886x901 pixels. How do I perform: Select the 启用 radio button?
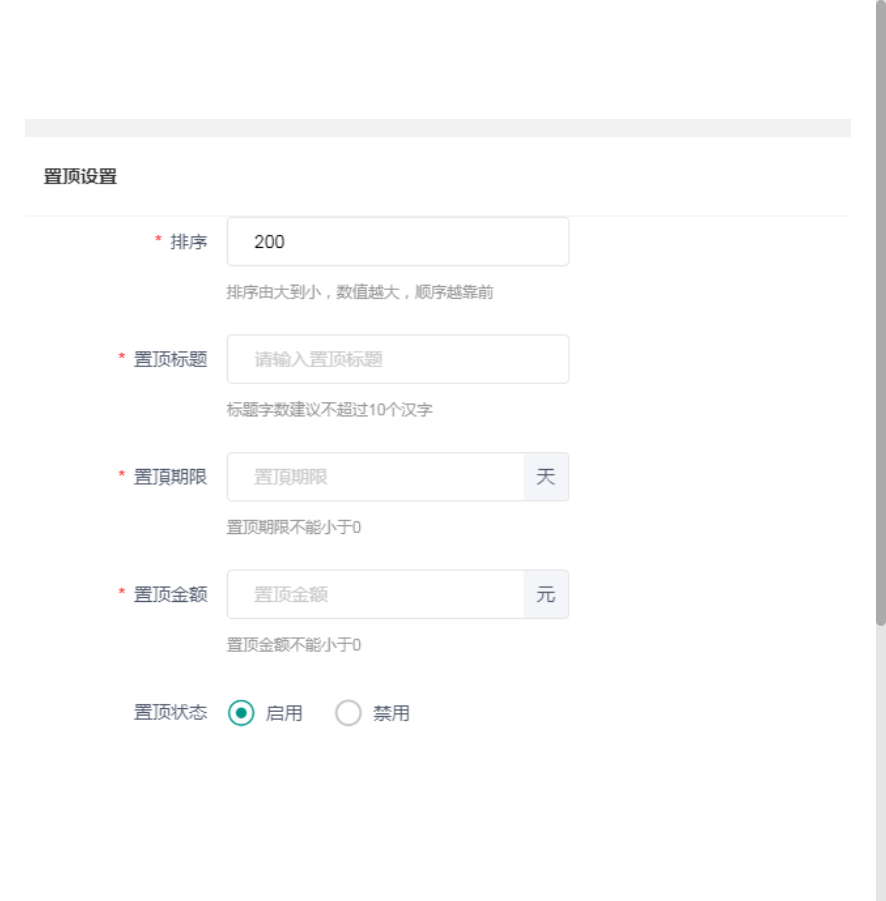coord(241,713)
